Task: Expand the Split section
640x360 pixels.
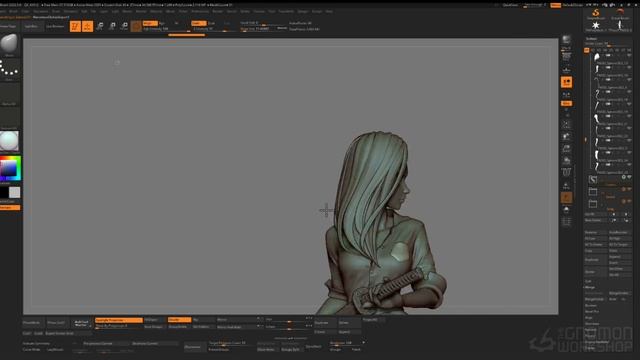Action: [589, 281]
